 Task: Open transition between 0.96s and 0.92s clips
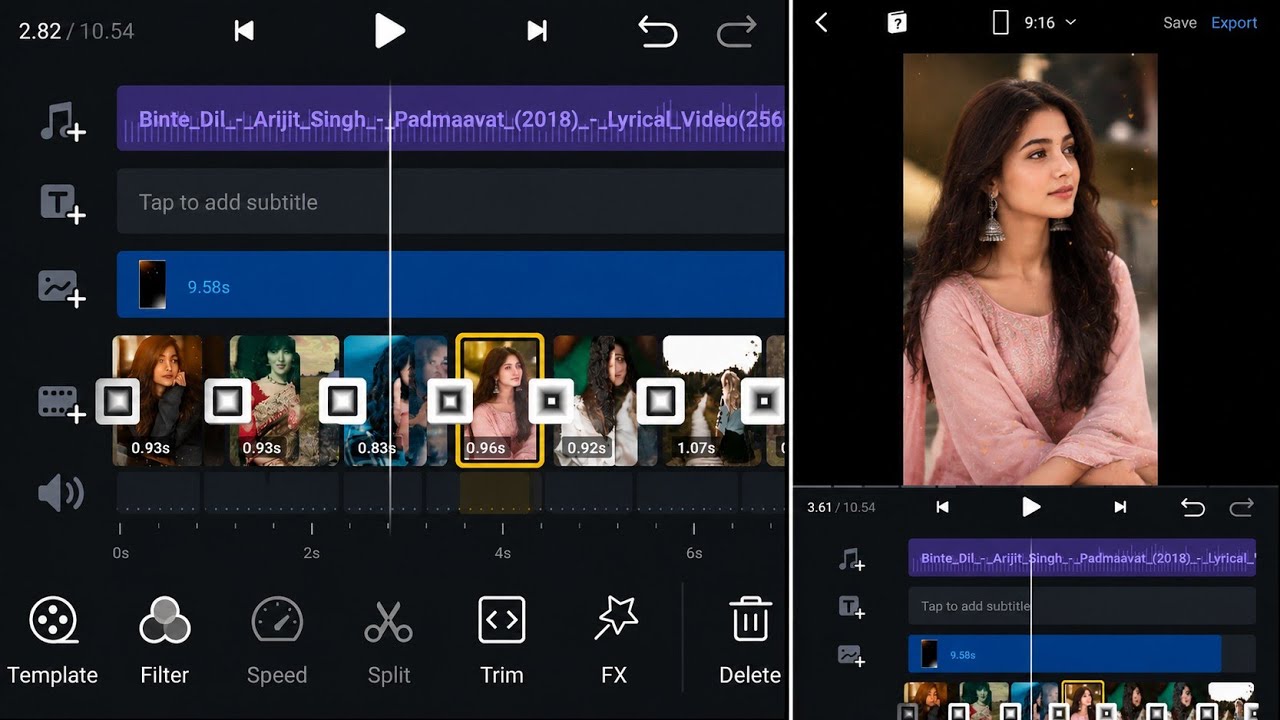click(x=550, y=401)
